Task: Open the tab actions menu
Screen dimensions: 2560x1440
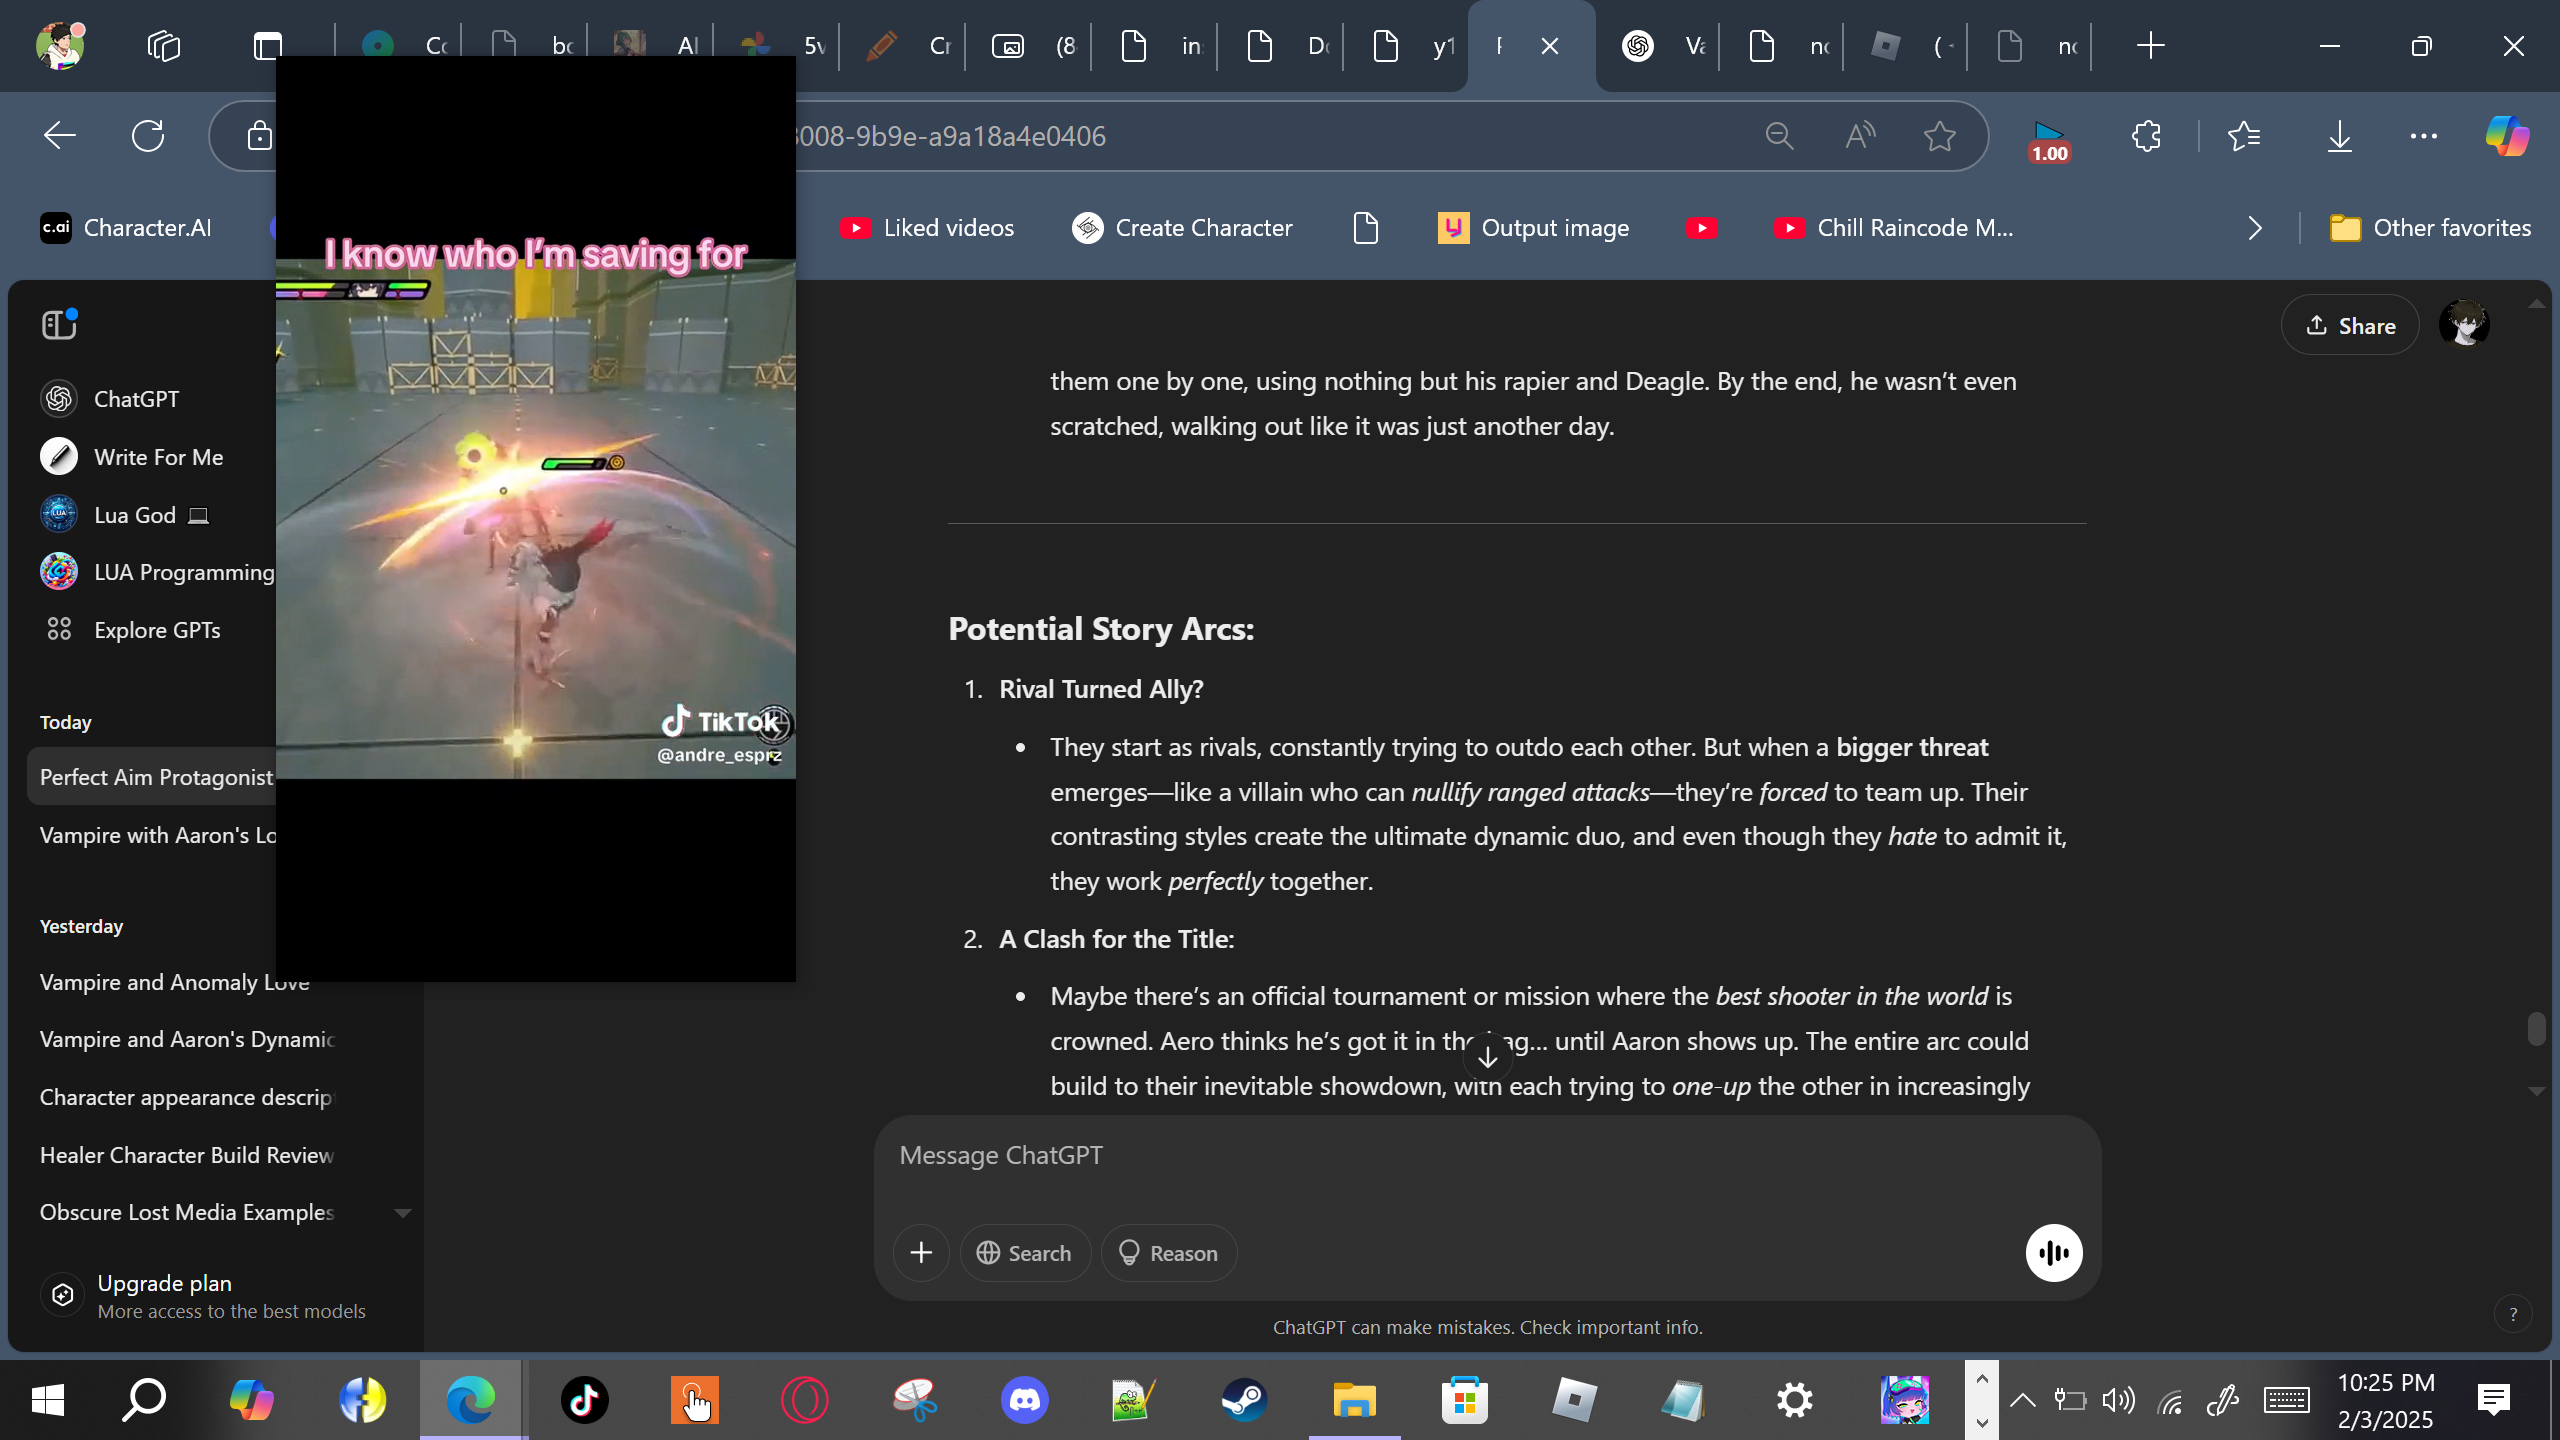Action: [267, 46]
